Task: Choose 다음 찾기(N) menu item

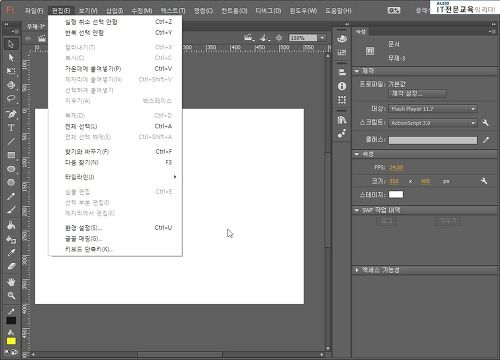Action: (x=115, y=162)
